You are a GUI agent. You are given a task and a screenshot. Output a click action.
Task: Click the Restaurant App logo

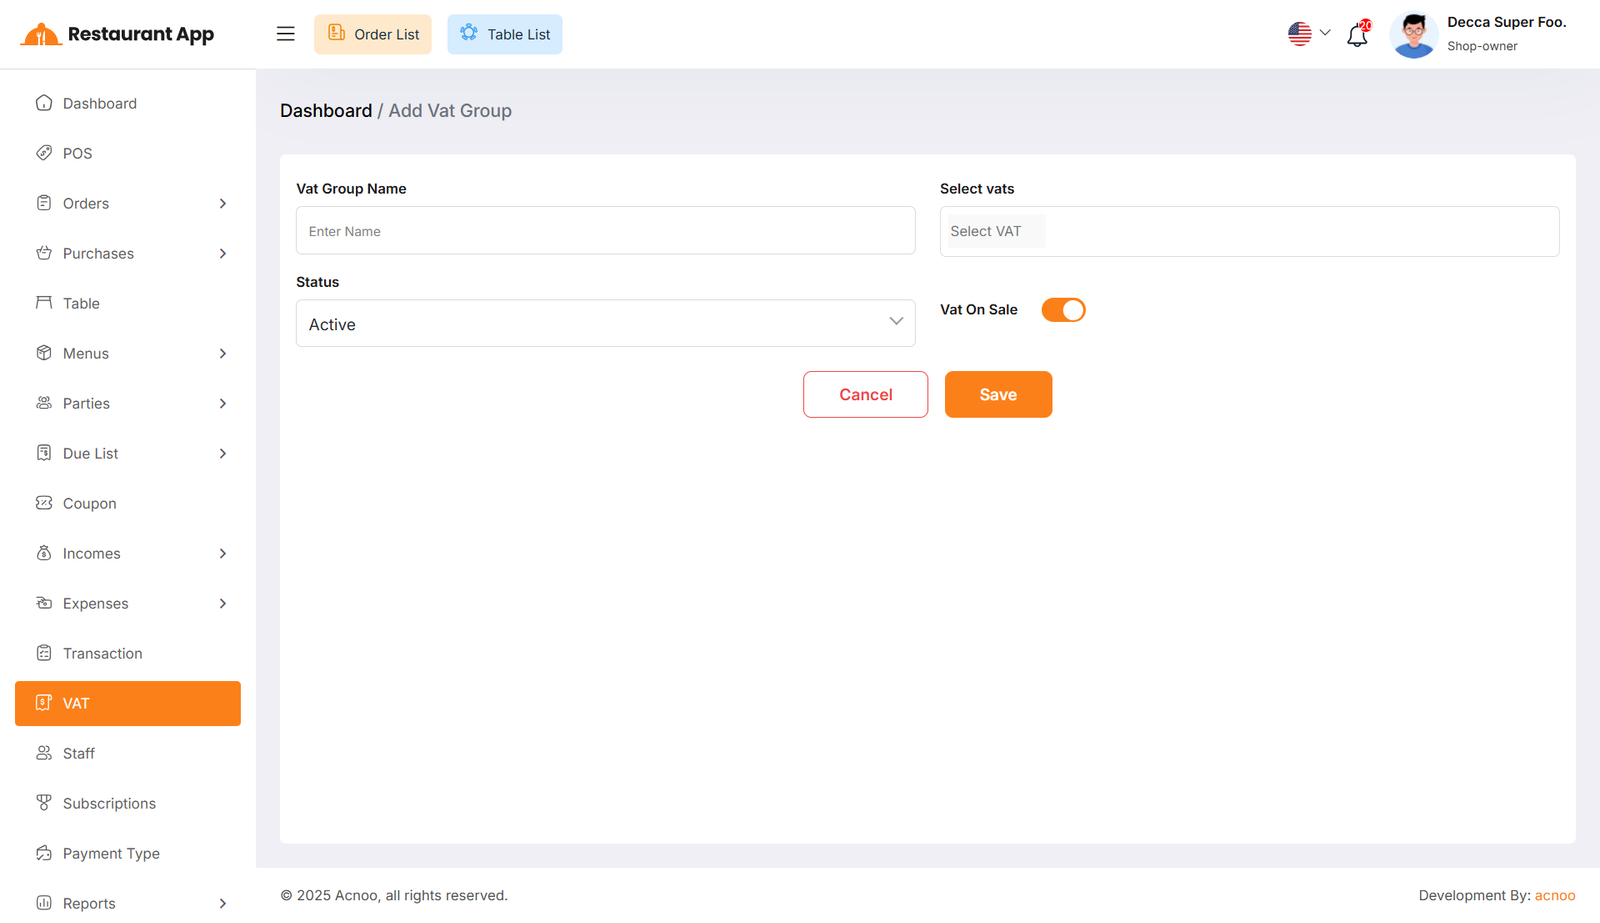click(x=117, y=34)
